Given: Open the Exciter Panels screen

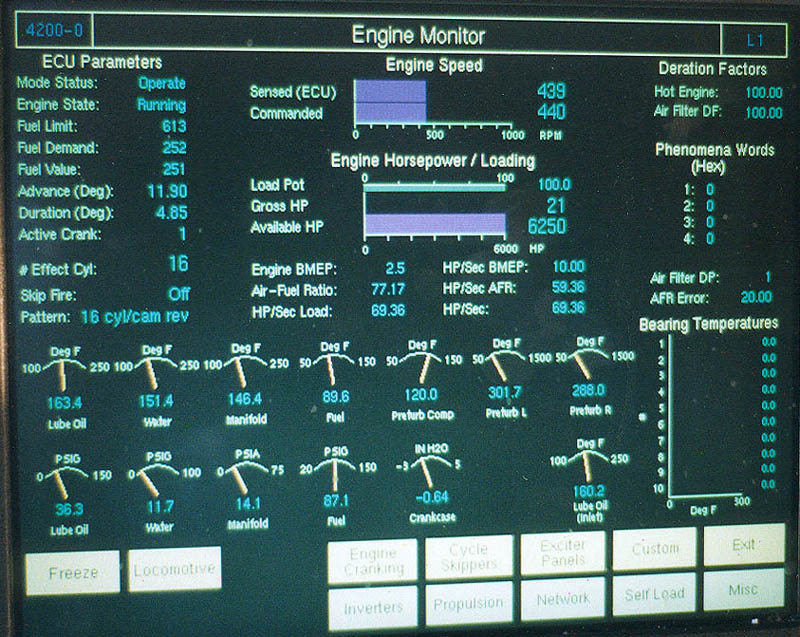Looking at the screenshot, I should [x=563, y=554].
